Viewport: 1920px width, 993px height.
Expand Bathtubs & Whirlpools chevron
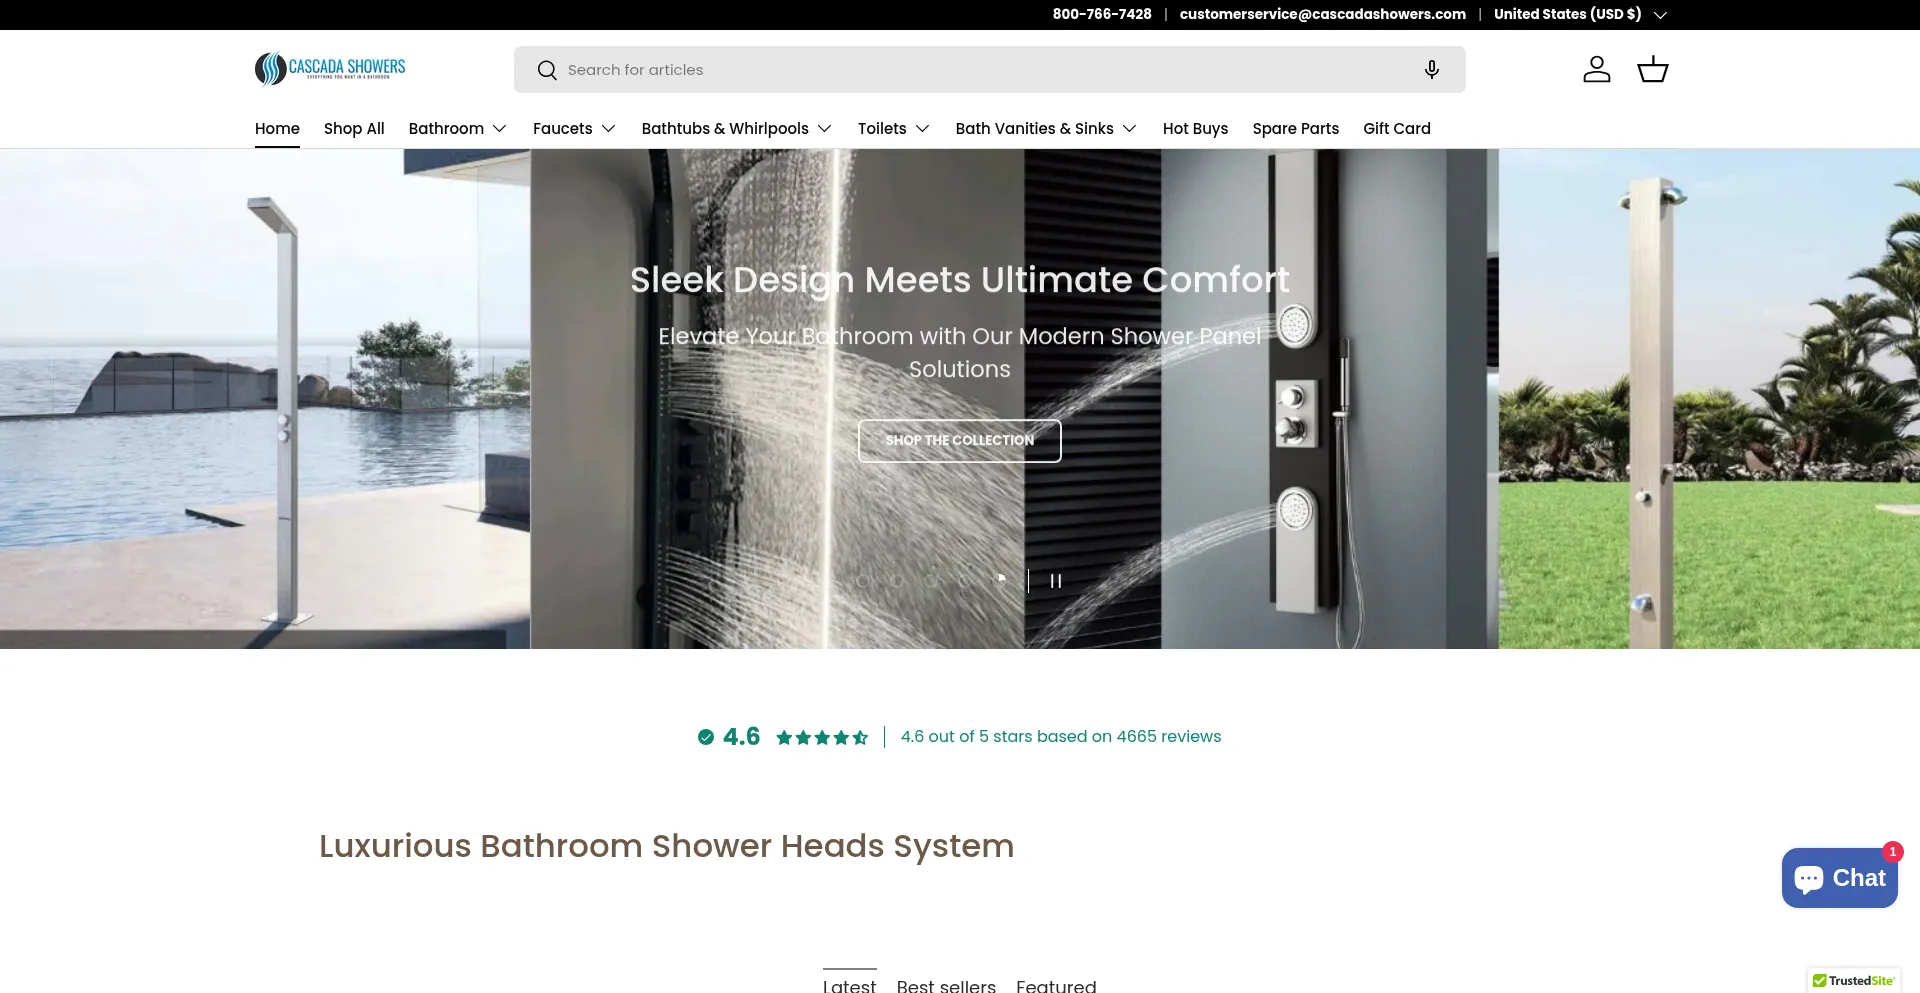pos(825,128)
